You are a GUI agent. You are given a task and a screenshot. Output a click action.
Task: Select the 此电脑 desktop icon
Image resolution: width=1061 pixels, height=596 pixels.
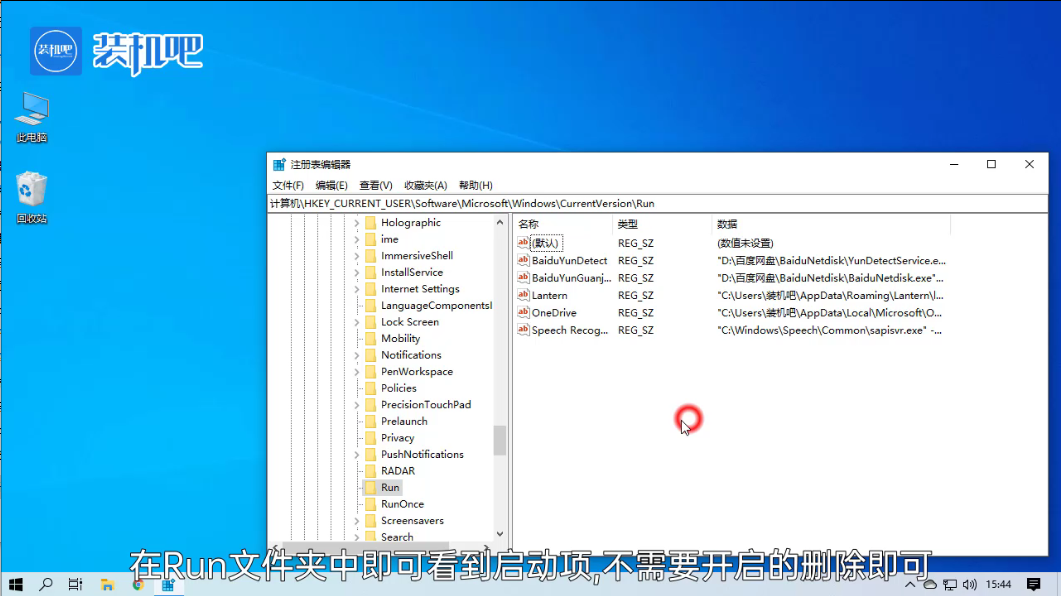[31, 109]
